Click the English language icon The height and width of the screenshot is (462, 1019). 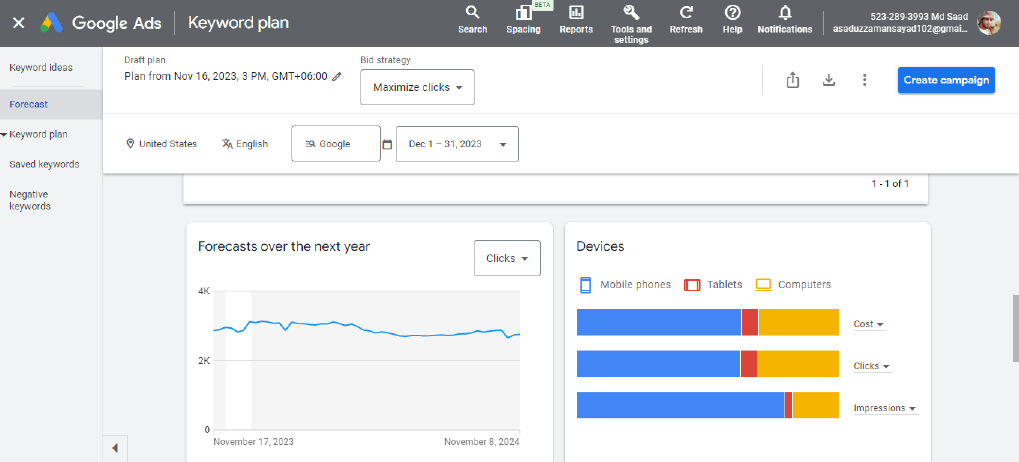[227, 144]
